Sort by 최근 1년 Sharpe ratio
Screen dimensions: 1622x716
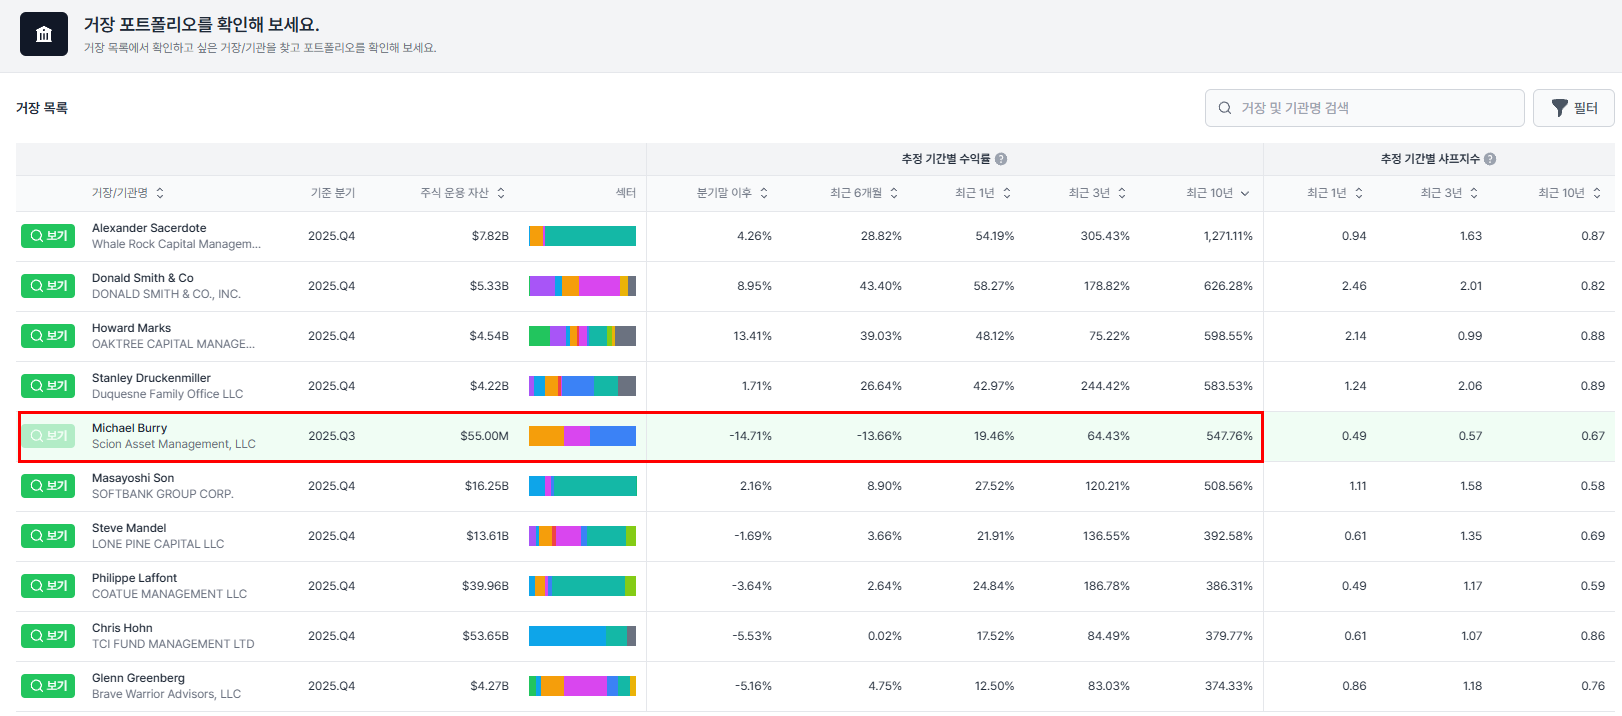1335,193
